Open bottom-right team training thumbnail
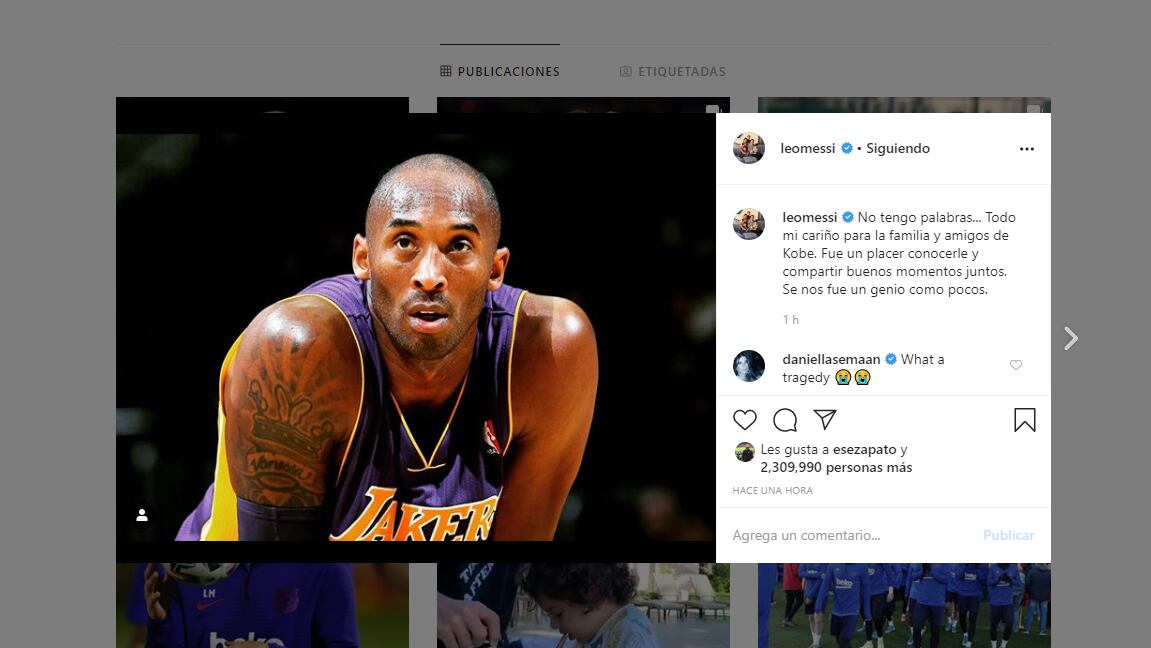This screenshot has height=648, width=1151. pos(904,606)
